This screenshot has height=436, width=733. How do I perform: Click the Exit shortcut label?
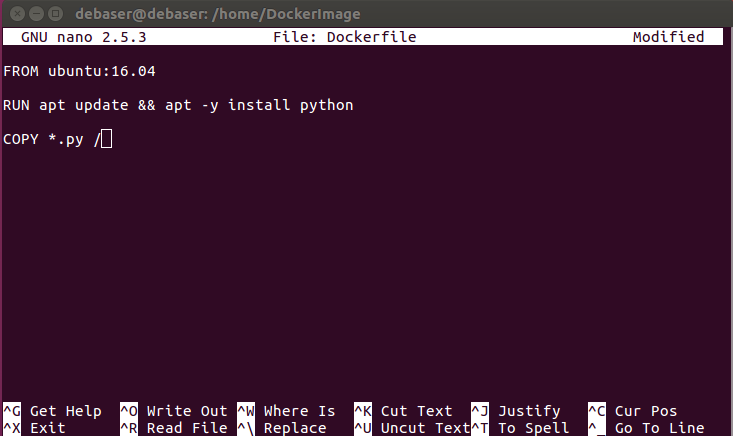click(47, 428)
